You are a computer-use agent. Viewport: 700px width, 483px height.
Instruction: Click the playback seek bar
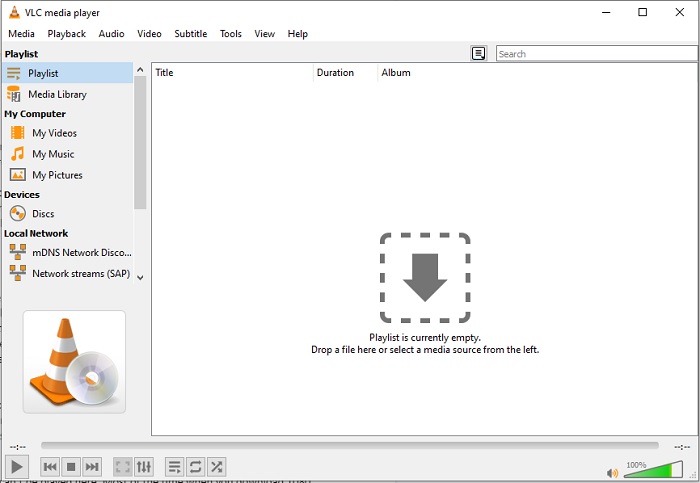point(350,446)
